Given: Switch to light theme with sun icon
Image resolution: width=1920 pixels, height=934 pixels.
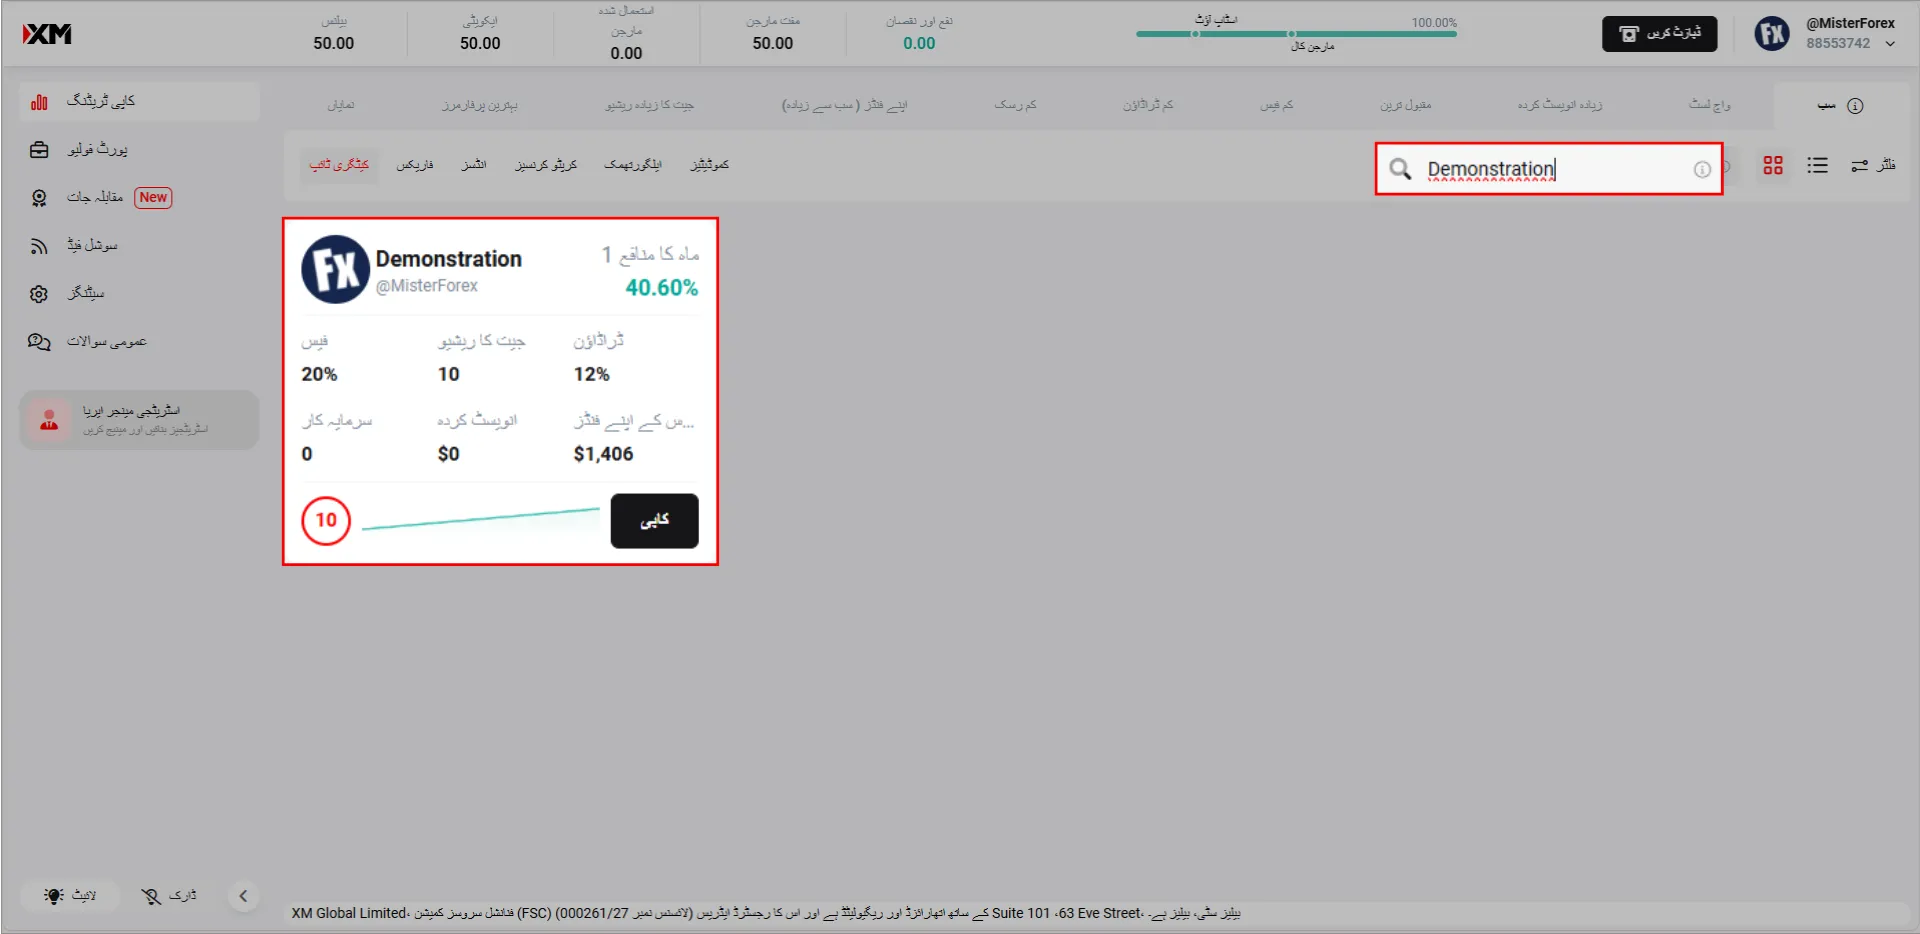Looking at the screenshot, I should [x=70, y=896].
